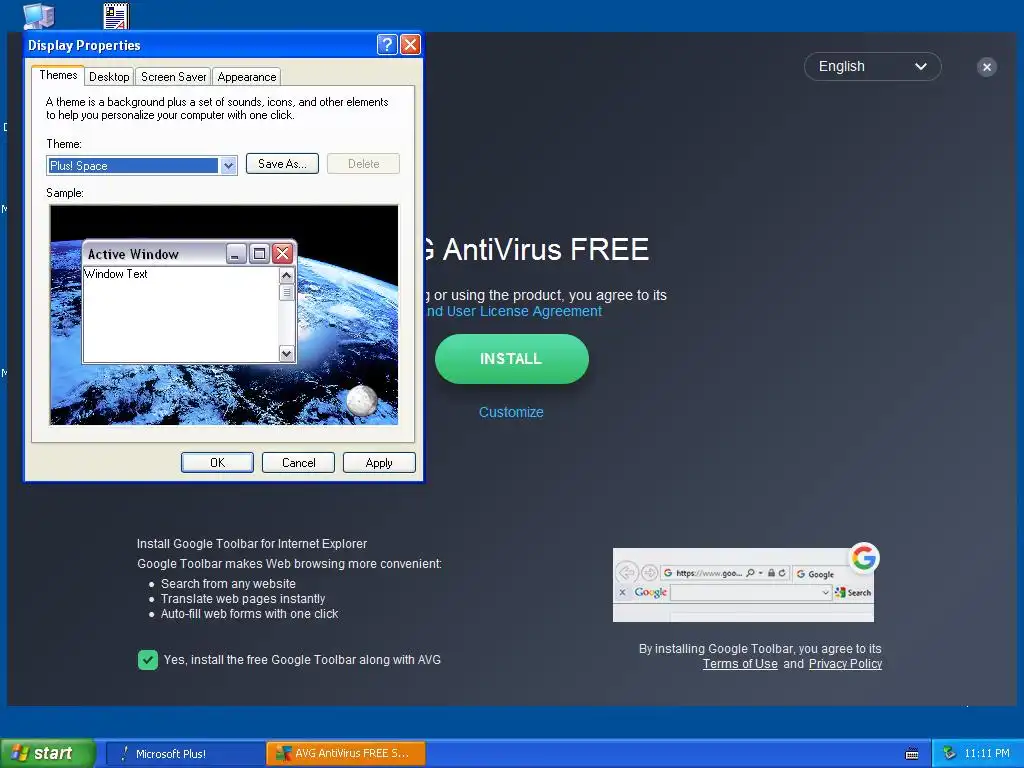Image resolution: width=1024 pixels, height=768 pixels.
Task: Click the 'Install Google Toolbar for Internet Explorer' heading
Action: point(251,543)
